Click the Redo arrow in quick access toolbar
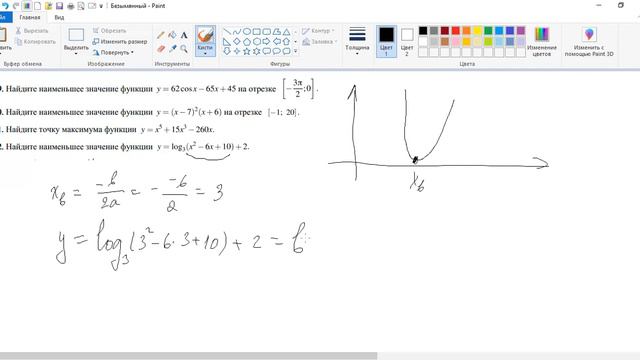Screen dimensions: 640x360 (x=16, y=6)
